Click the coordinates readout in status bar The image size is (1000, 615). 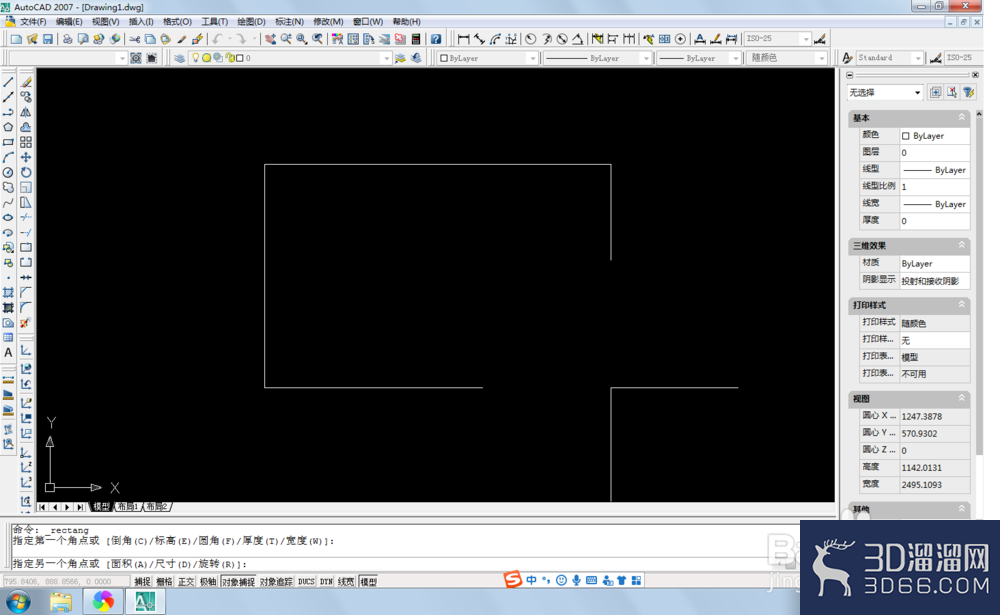point(66,582)
